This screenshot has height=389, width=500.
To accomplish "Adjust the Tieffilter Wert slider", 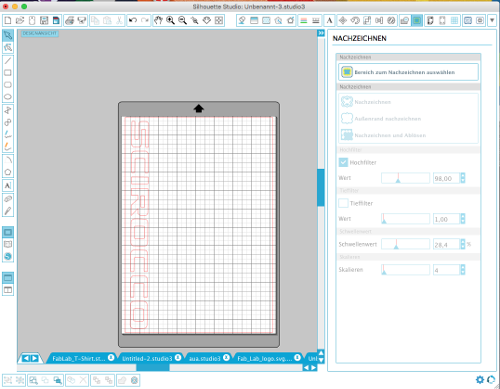I will tap(405, 219).
